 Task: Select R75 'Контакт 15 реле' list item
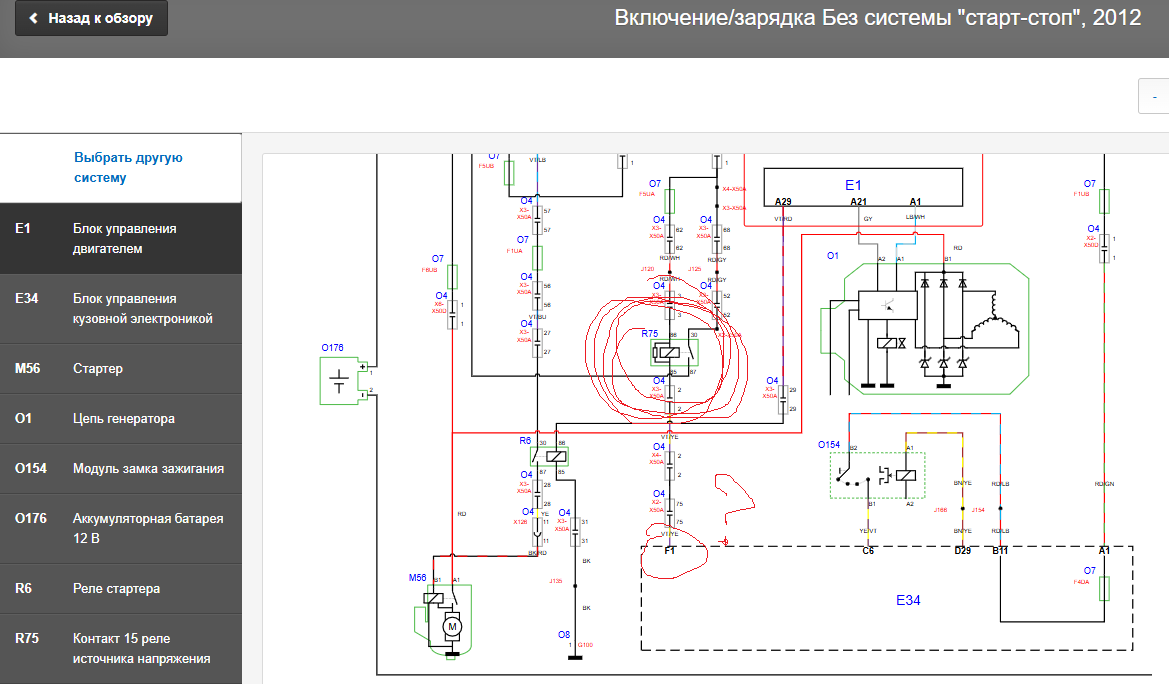(x=121, y=648)
